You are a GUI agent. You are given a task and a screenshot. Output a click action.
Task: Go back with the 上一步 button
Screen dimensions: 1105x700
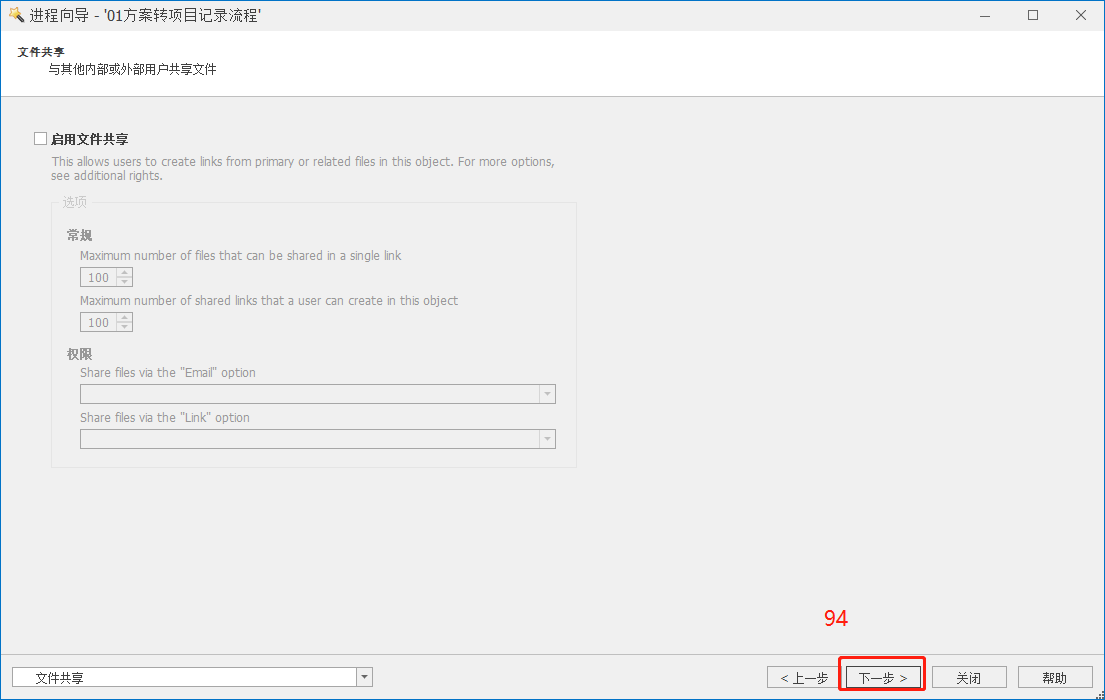pyautogui.click(x=804, y=678)
